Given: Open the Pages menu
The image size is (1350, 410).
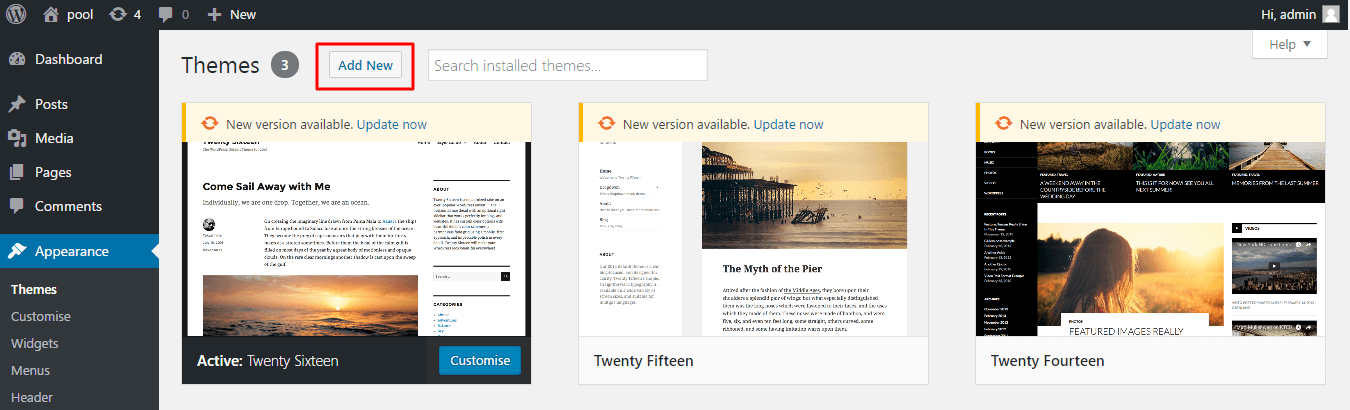Looking at the screenshot, I should click(80, 172).
